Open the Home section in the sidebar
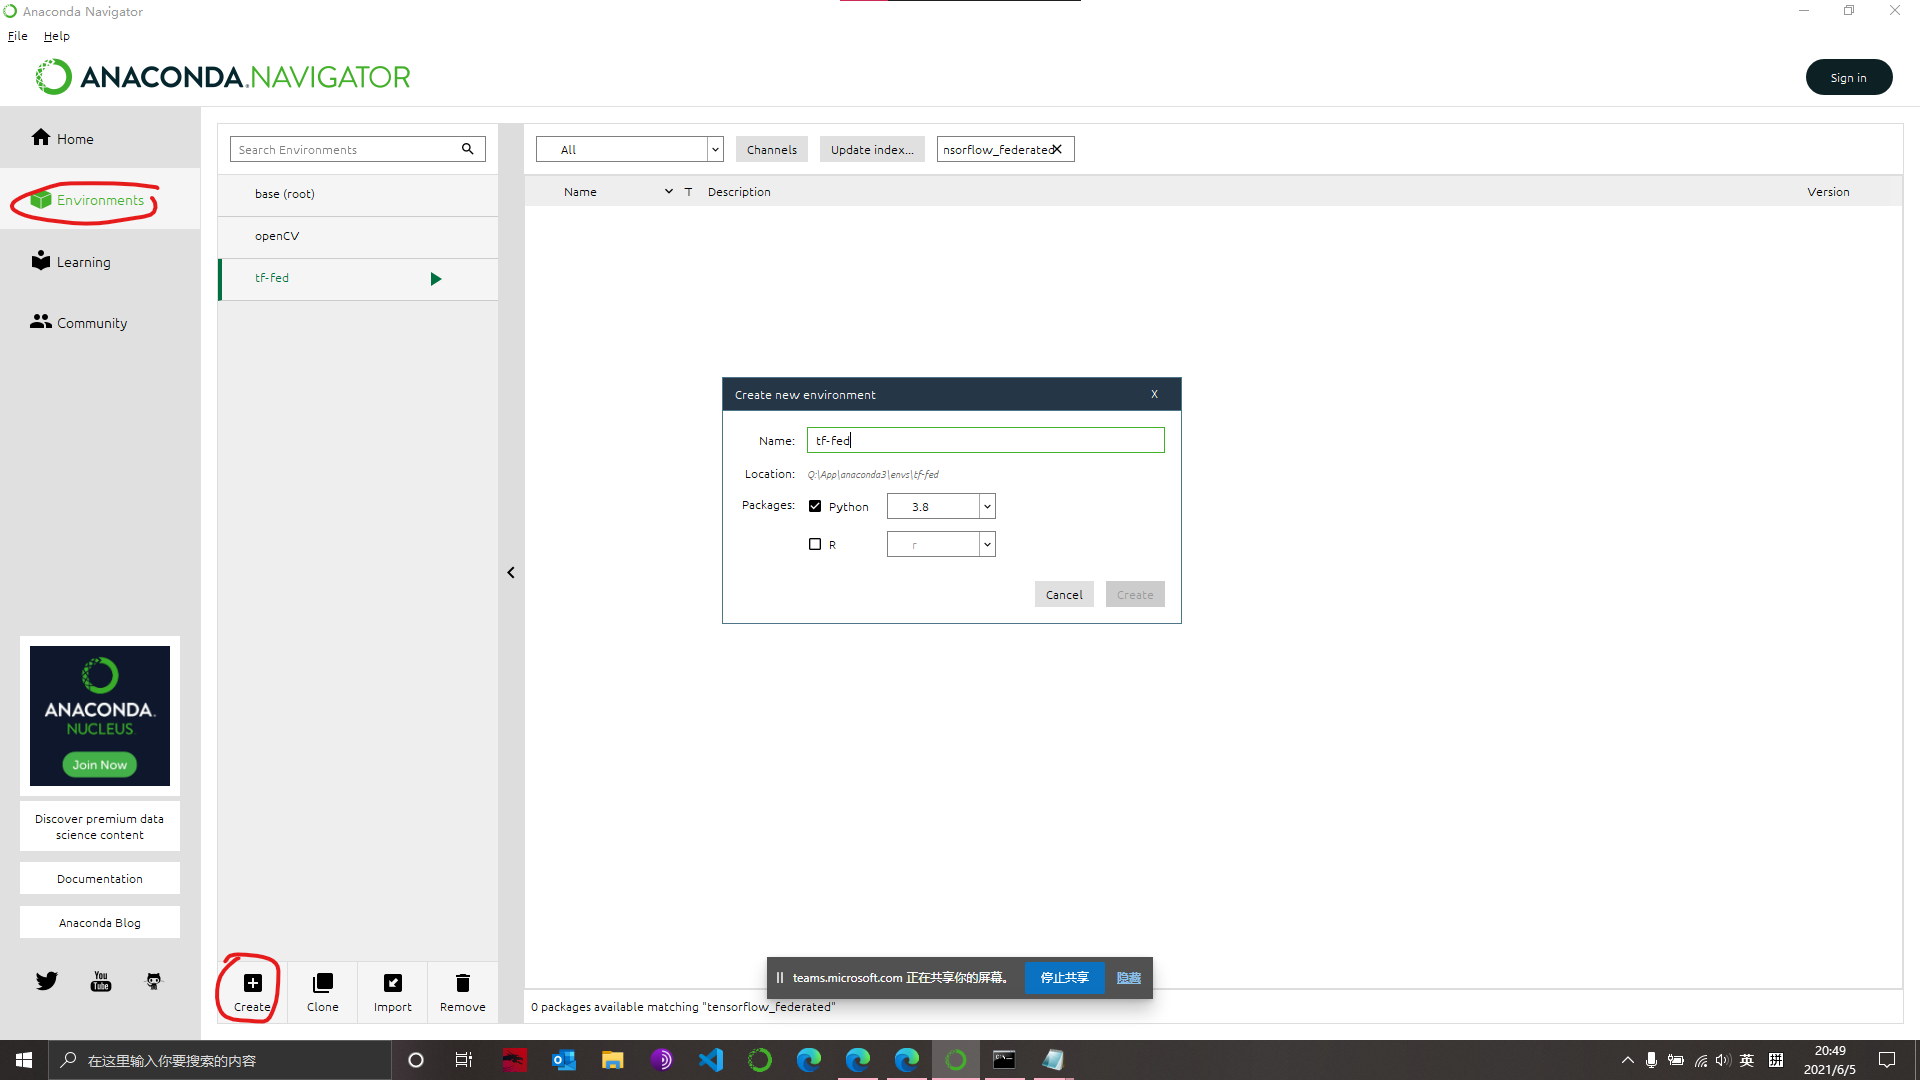This screenshot has width=1920, height=1080. [73, 138]
